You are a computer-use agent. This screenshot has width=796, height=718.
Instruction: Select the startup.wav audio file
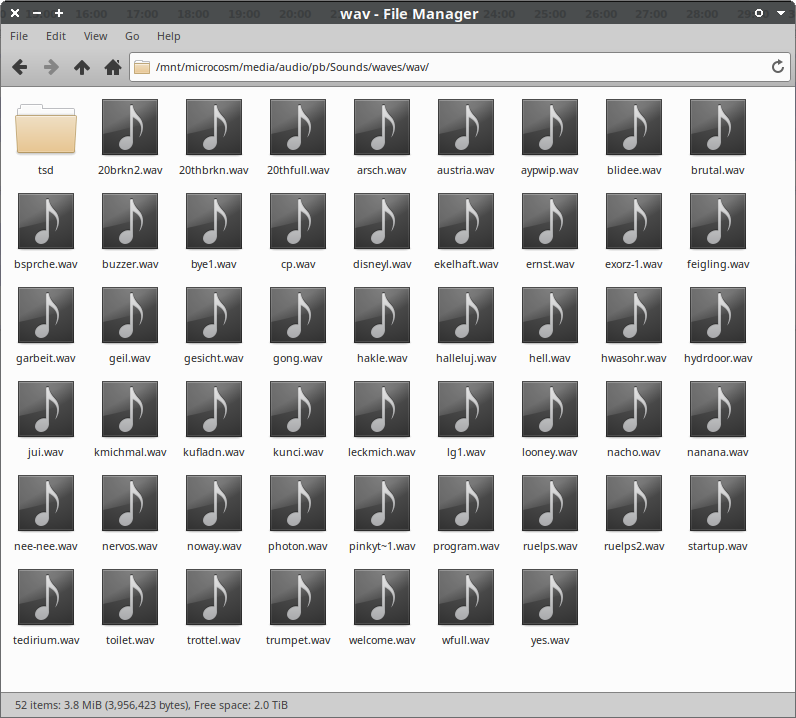pyautogui.click(x=718, y=504)
